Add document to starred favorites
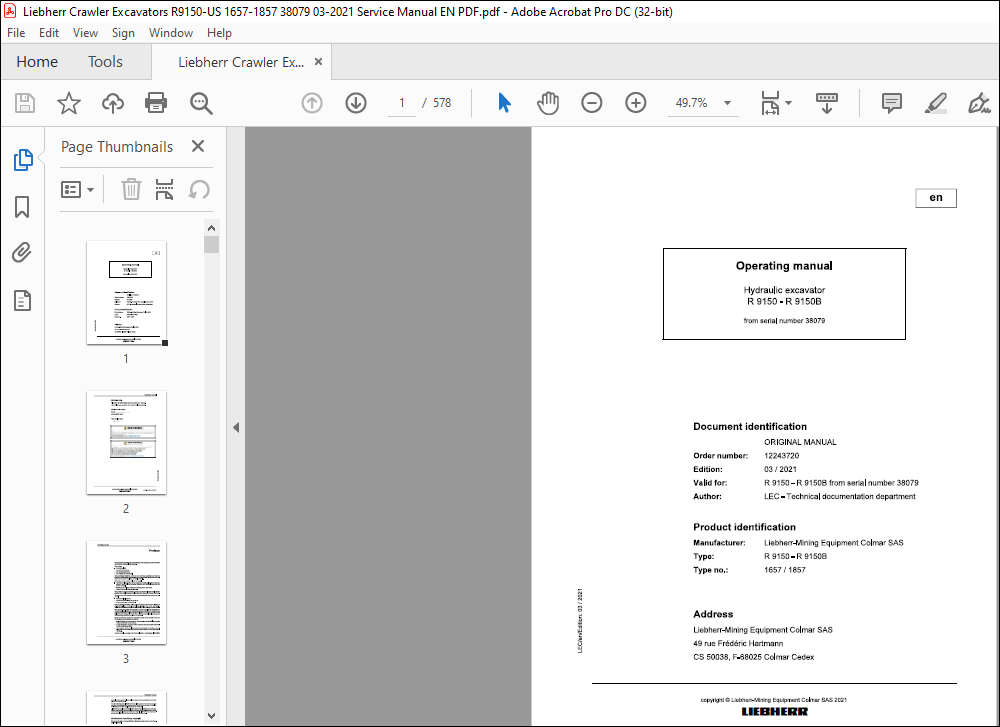Image resolution: width=1000 pixels, height=727 pixels. [68, 103]
